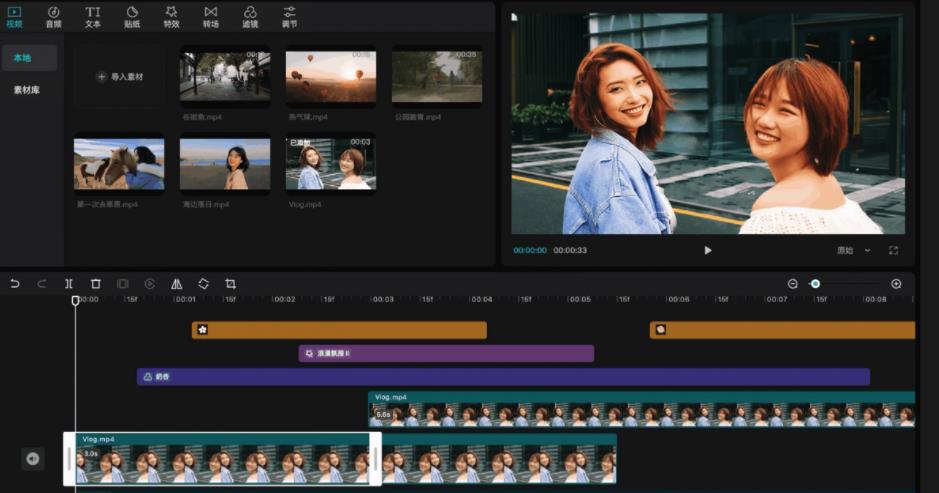Open the 转场 (Transitions) tab
This screenshot has height=493, width=939.
click(211, 17)
